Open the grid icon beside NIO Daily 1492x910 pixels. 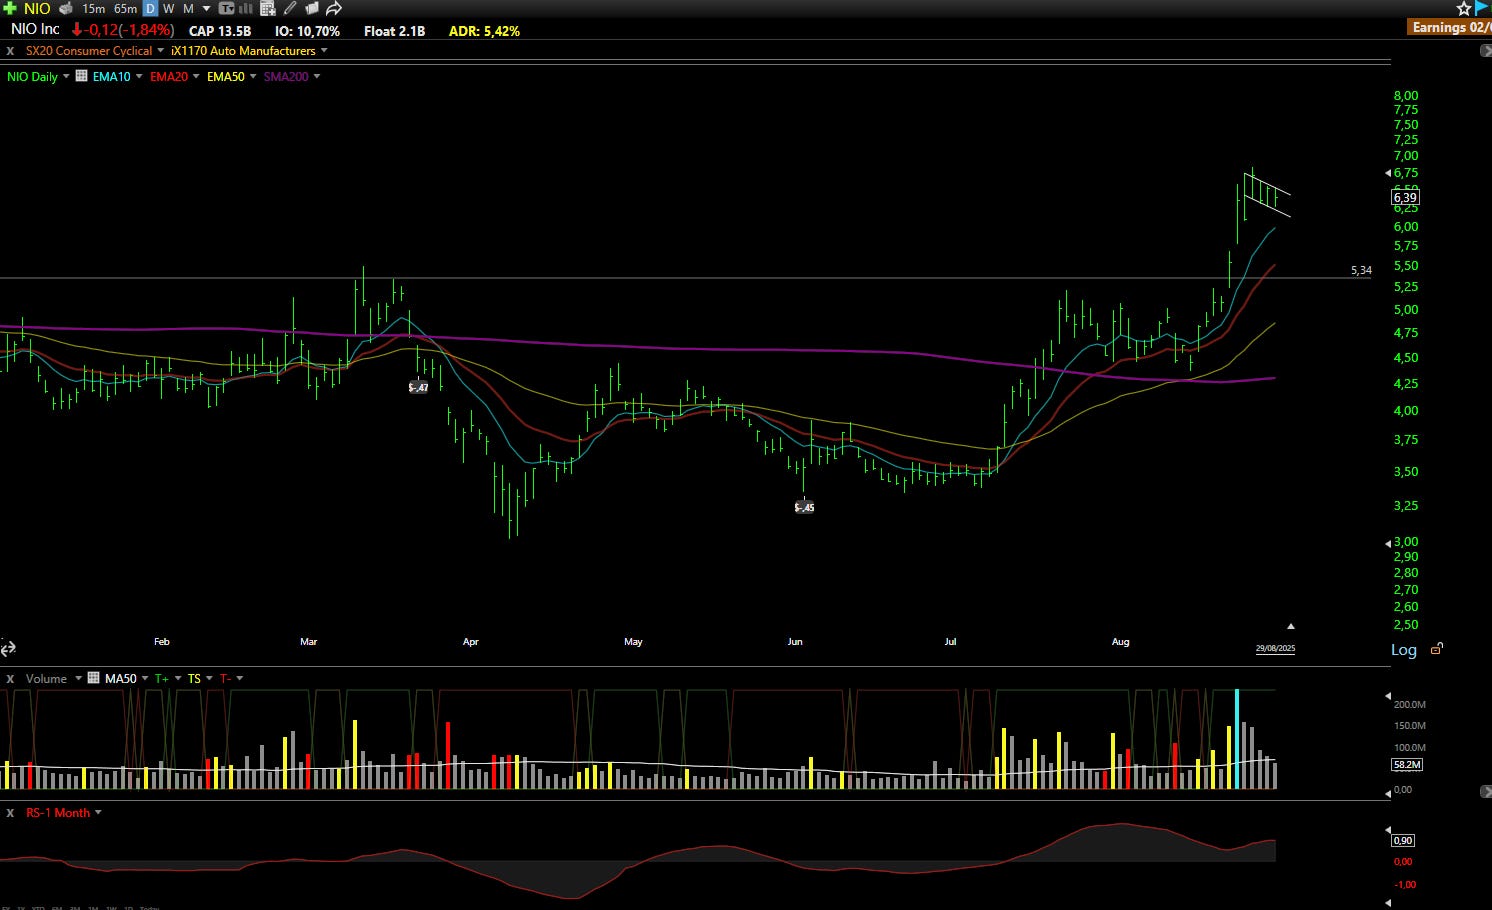(82, 76)
